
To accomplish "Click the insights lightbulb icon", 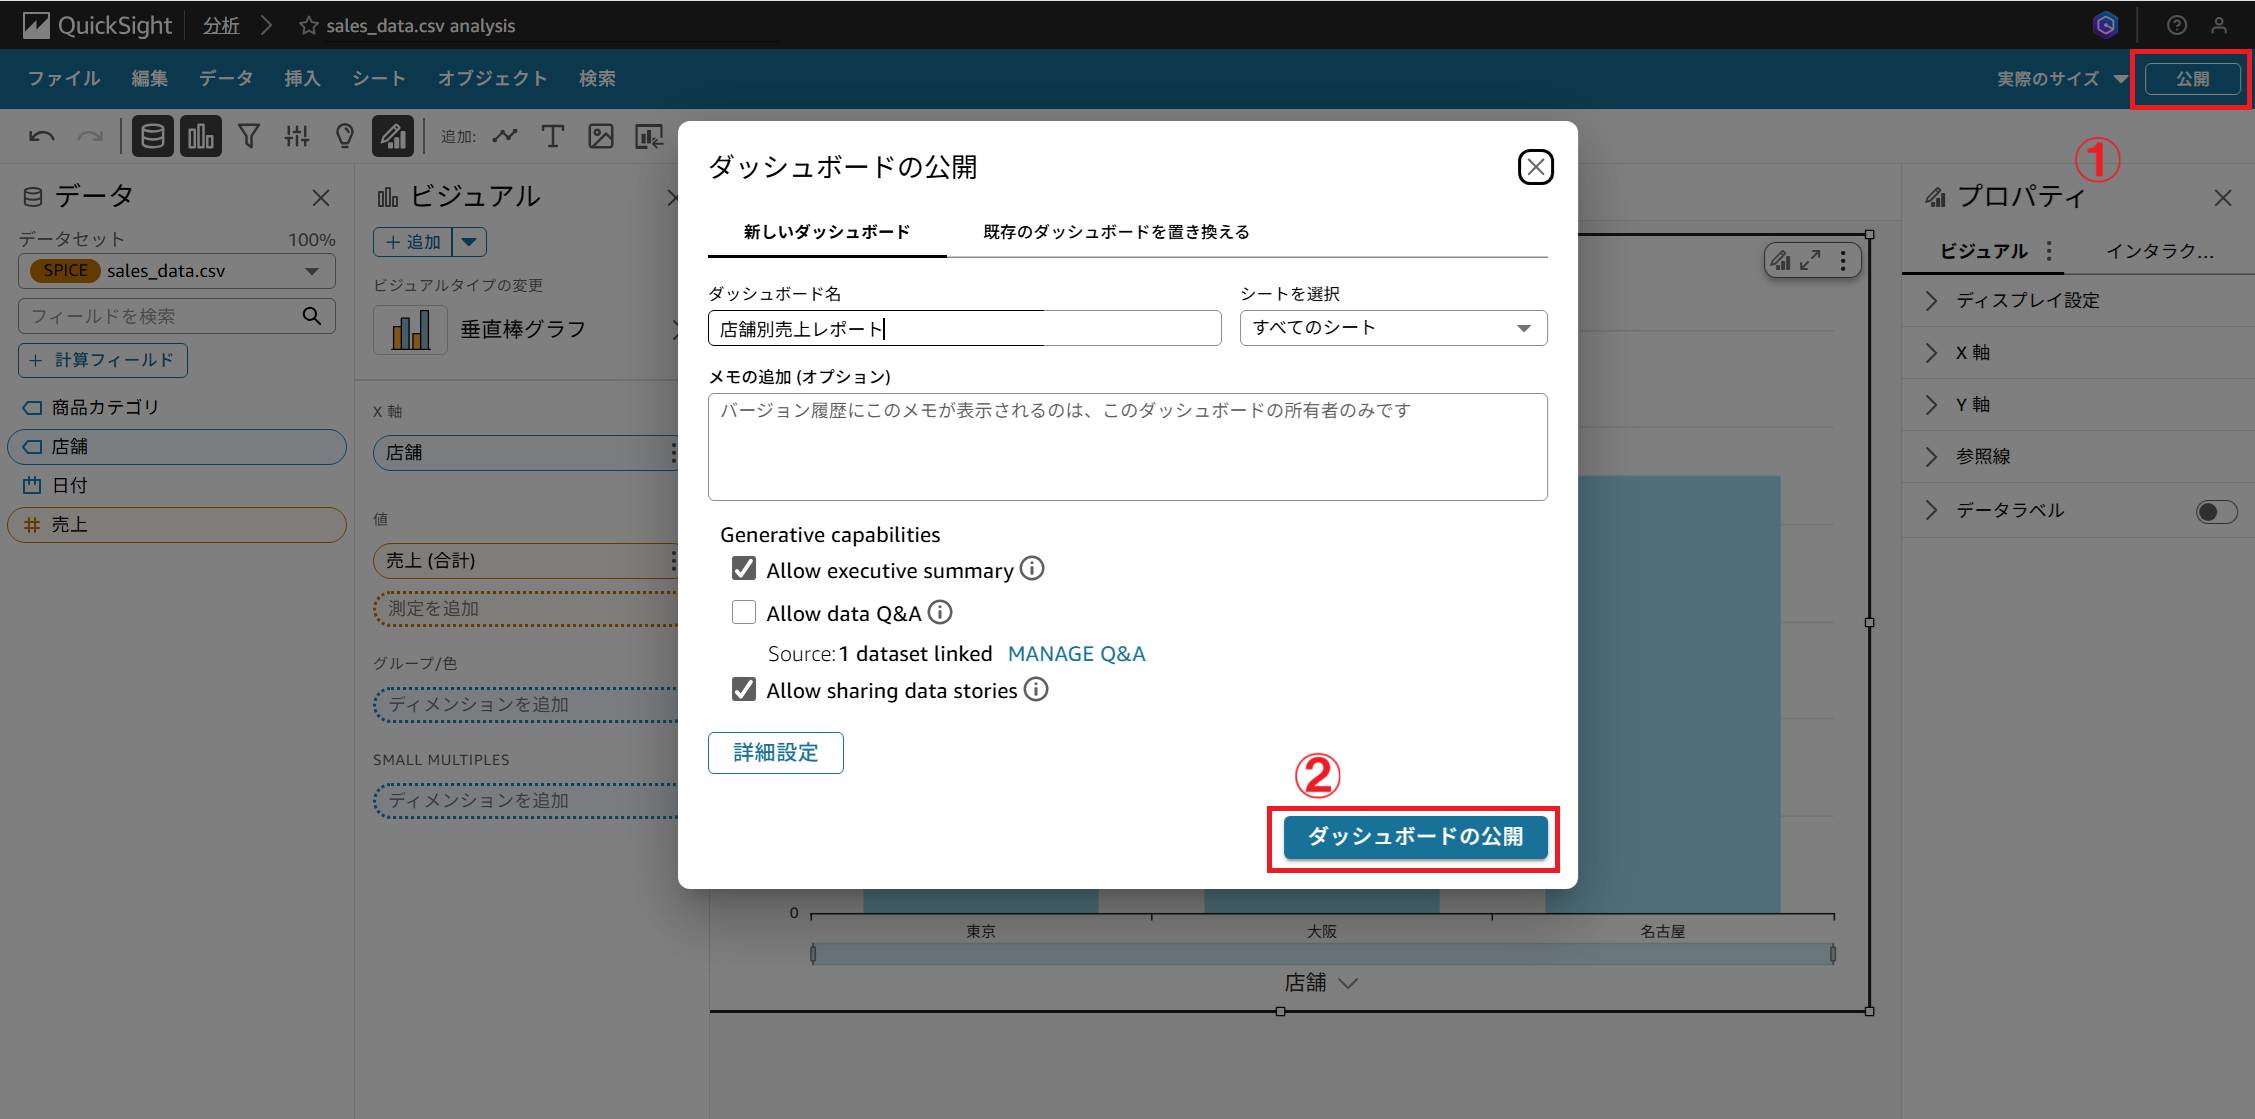I will click(345, 136).
